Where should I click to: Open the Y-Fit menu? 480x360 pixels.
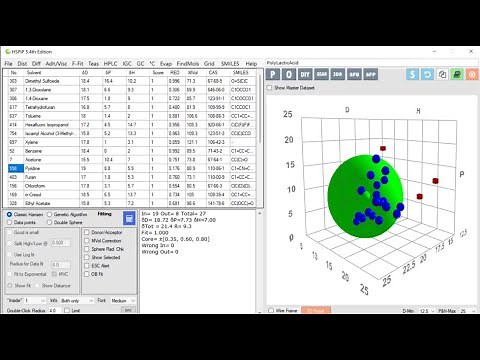point(77,64)
